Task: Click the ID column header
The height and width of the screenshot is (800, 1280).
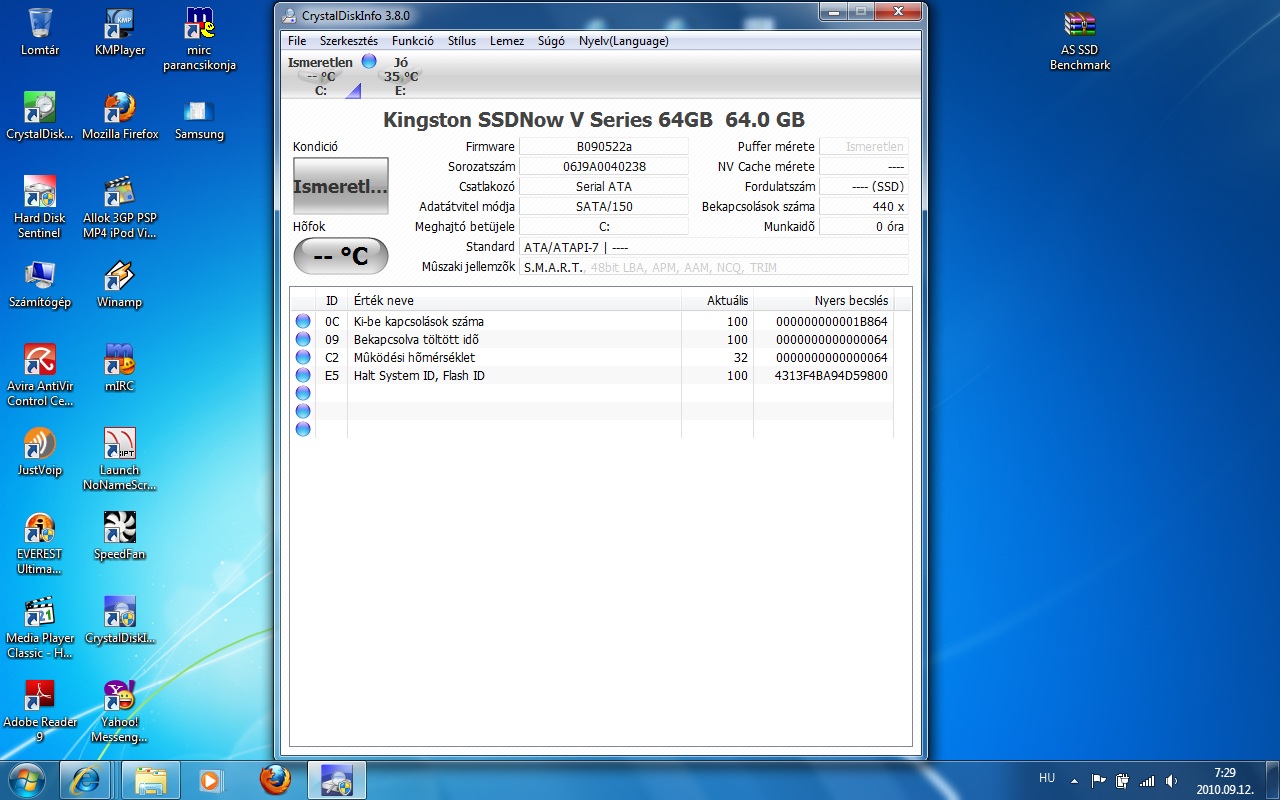Action: click(x=332, y=300)
